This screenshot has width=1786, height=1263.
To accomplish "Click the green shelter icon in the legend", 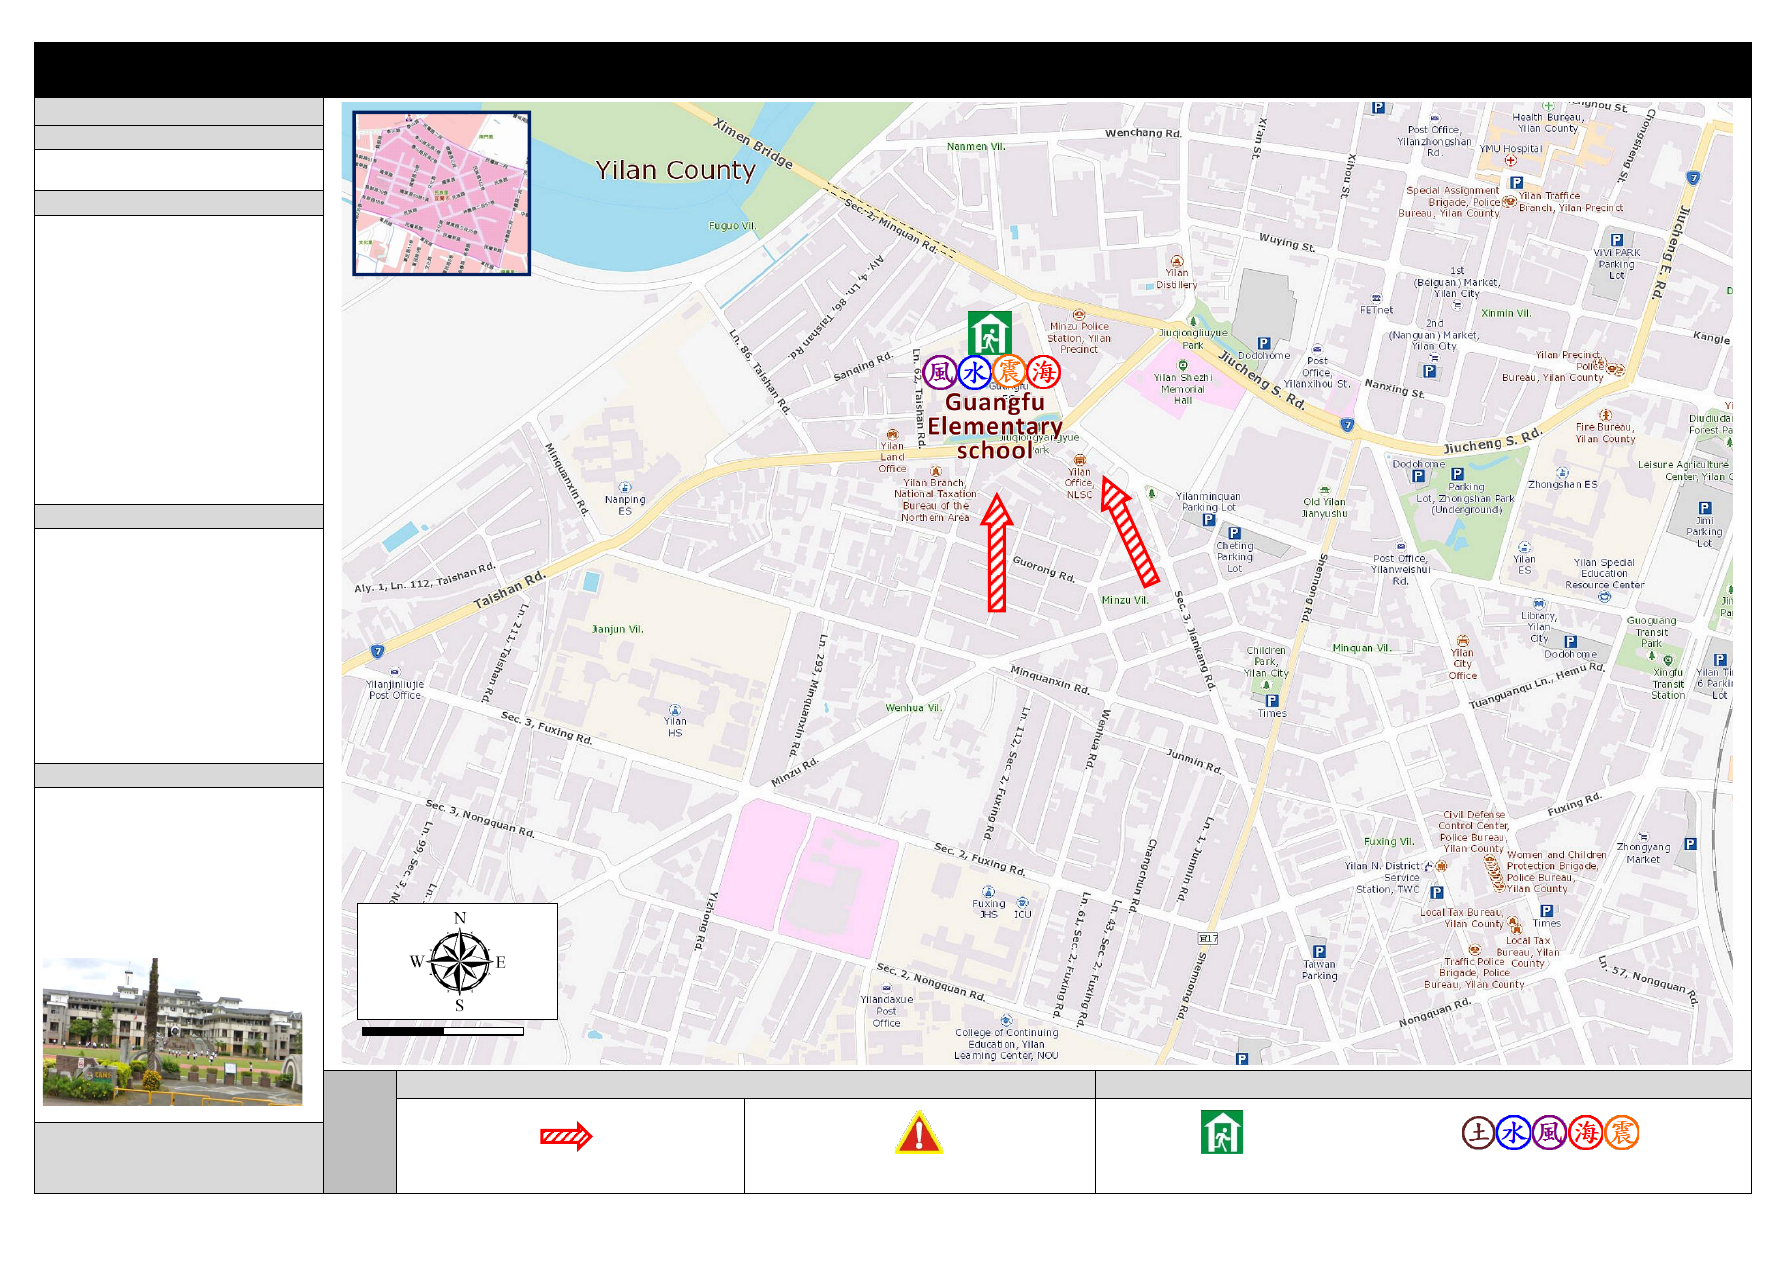I will pos(1222,1132).
